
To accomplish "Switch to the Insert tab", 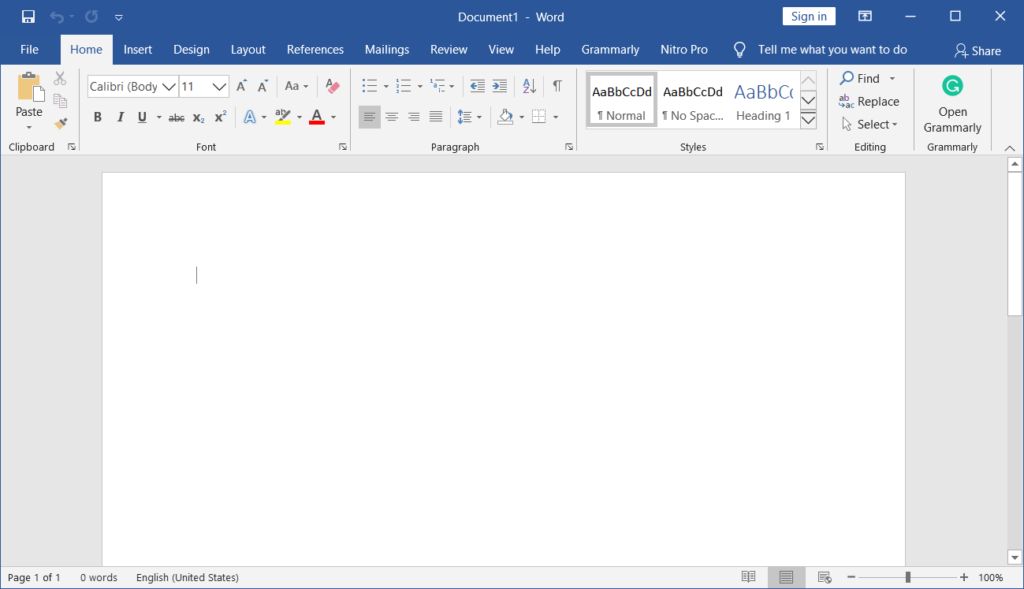I will (x=137, y=49).
